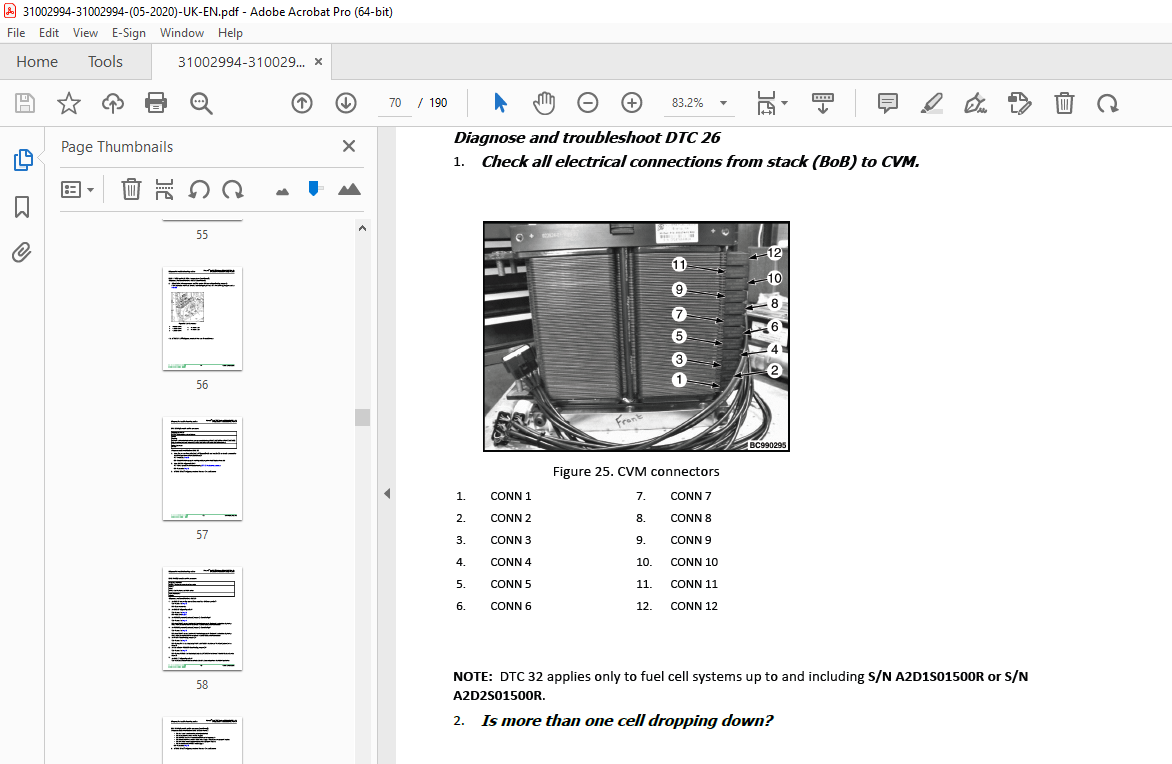The height and width of the screenshot is (764, 1172).
Task: Open the Edit menu
Action: point(49,33)
